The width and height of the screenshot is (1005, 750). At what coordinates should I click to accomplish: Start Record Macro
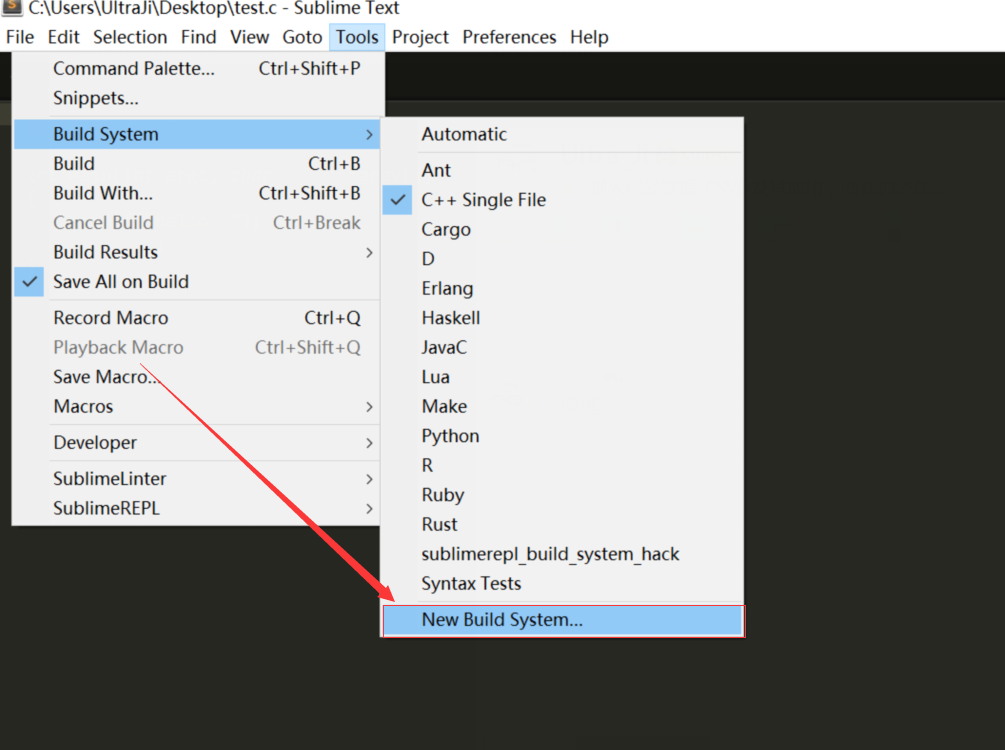pos(197,318)
